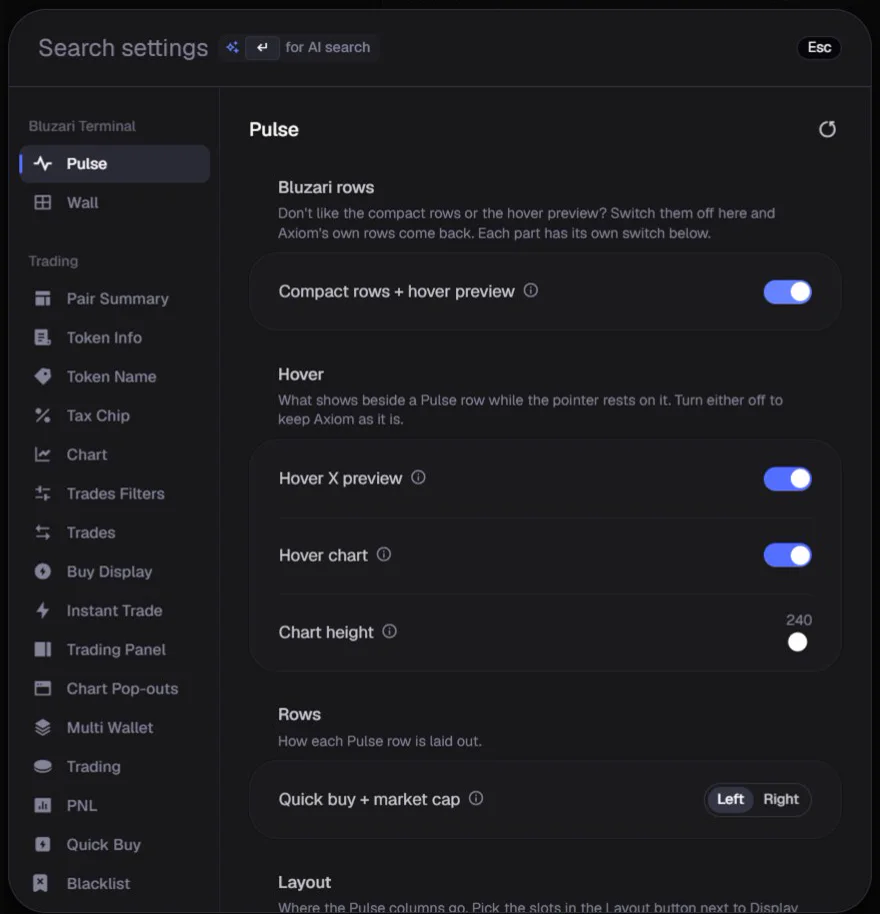Click the Hover section heading

coord(301,374)
